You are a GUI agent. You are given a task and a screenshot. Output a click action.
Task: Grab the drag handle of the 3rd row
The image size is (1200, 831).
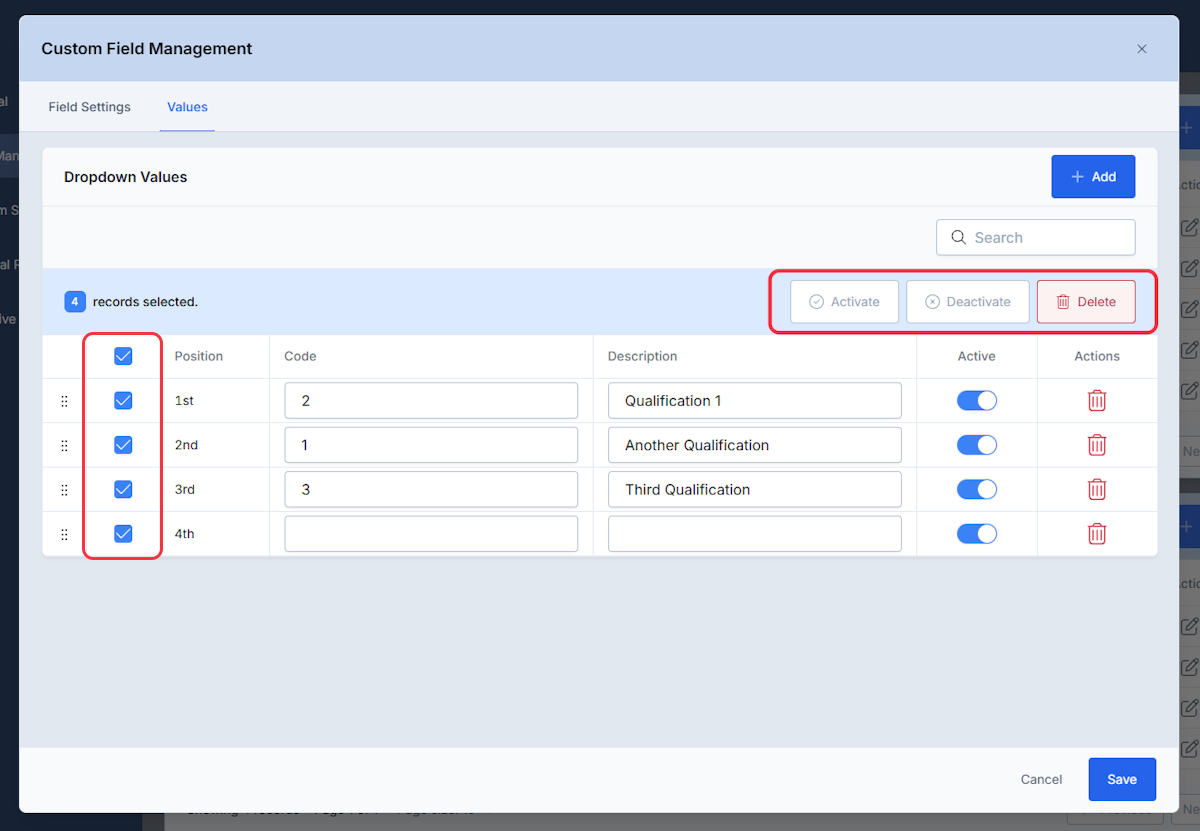point(64,489)
